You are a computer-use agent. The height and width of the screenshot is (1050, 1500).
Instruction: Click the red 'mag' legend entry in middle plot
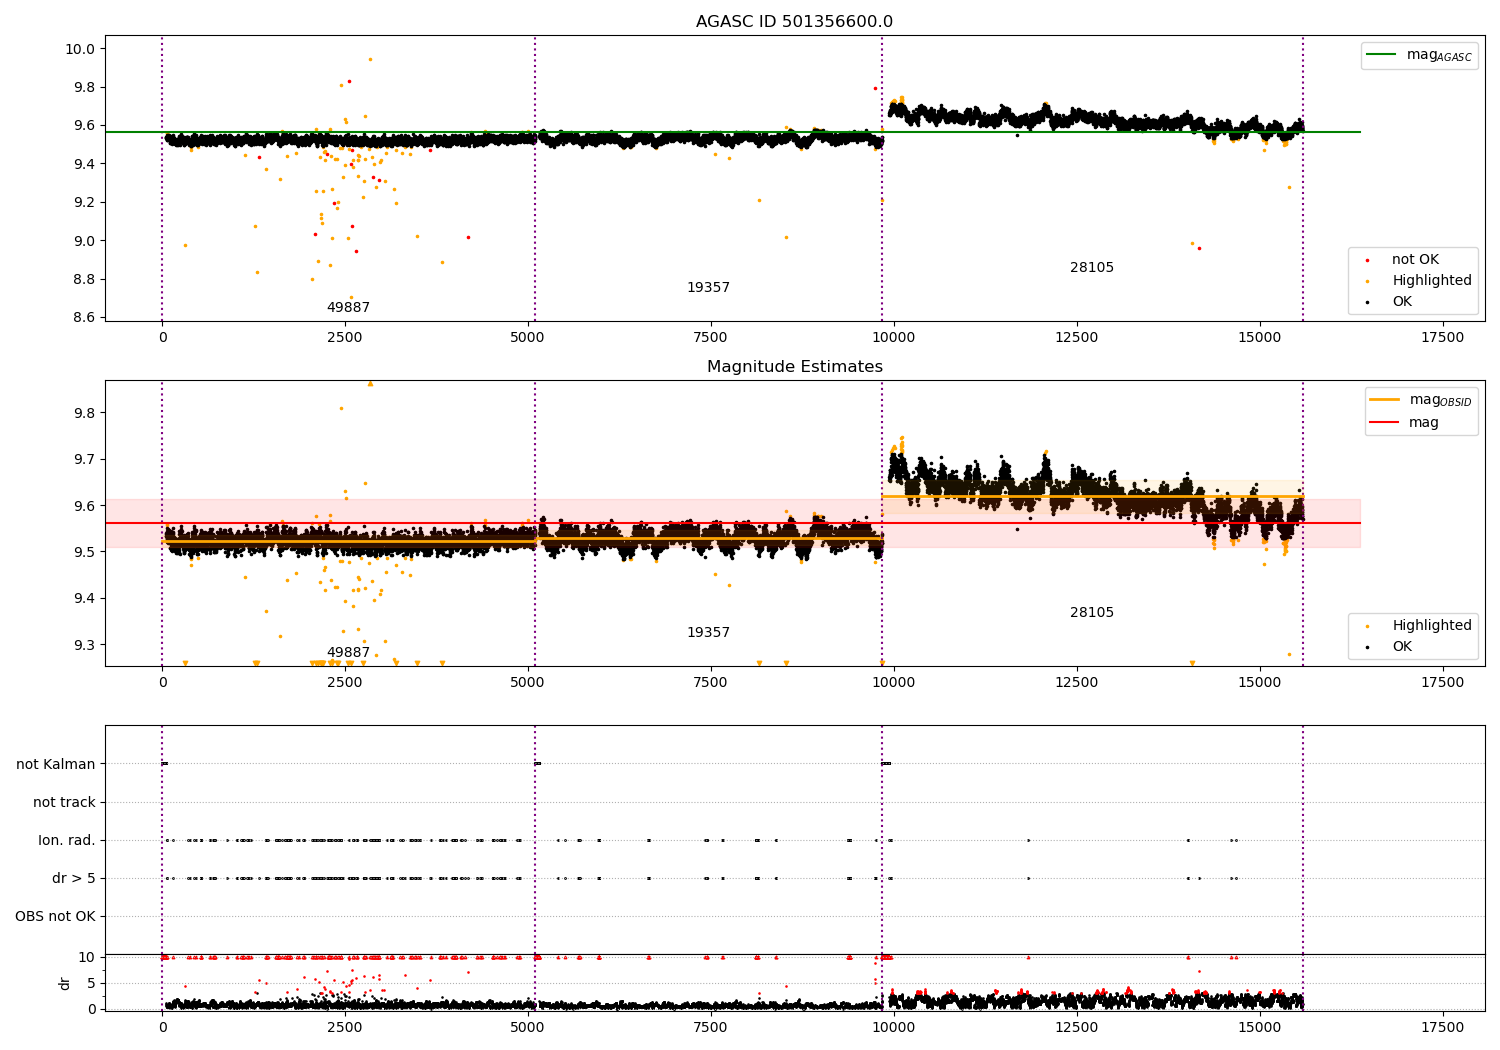1405,422
